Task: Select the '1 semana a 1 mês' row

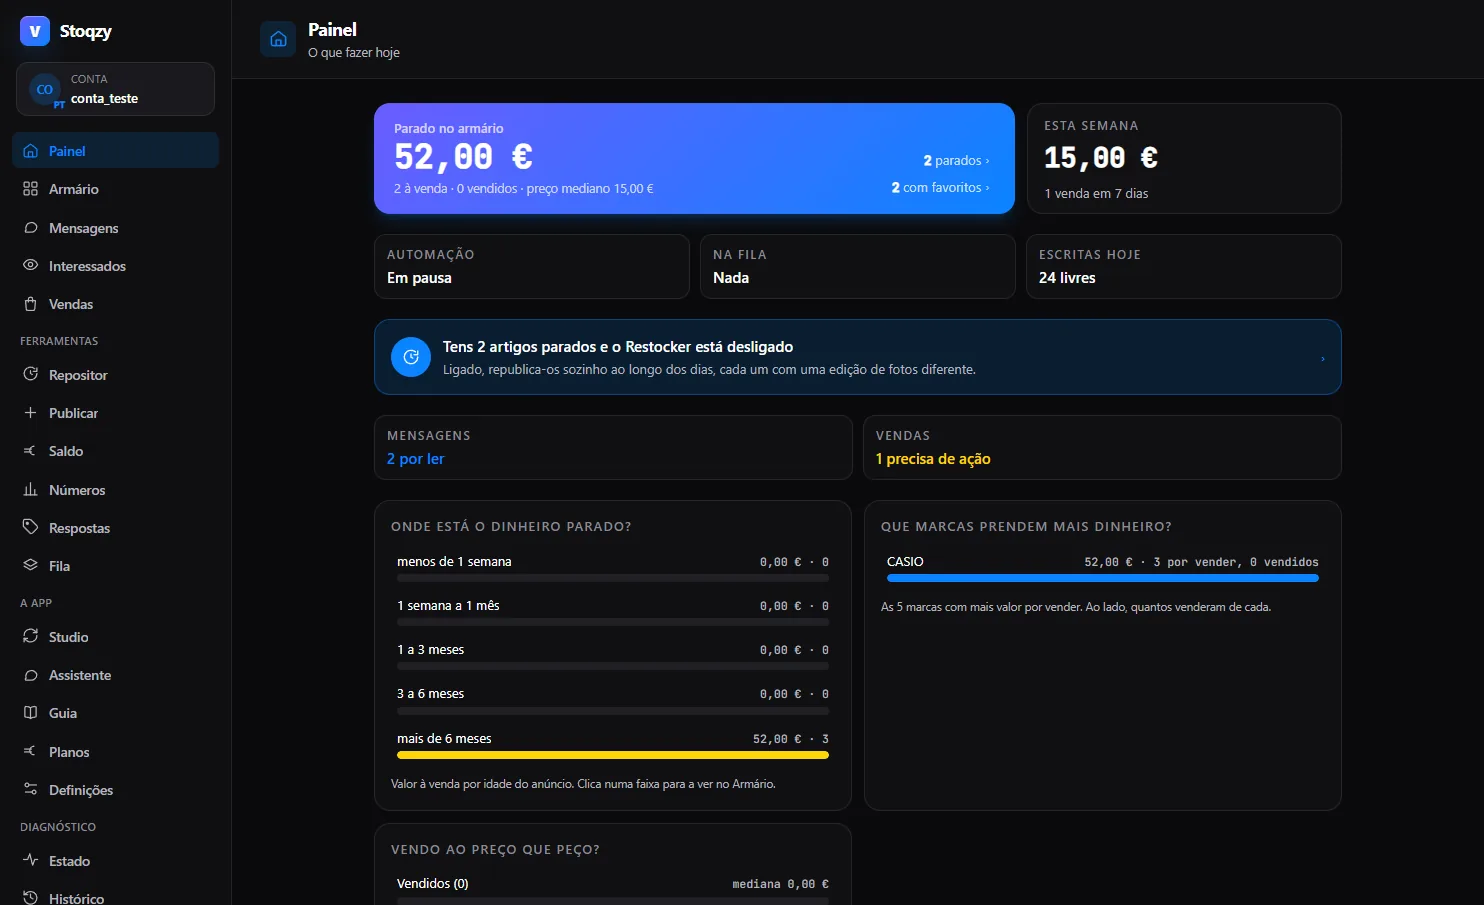Action: click(613, 612)
